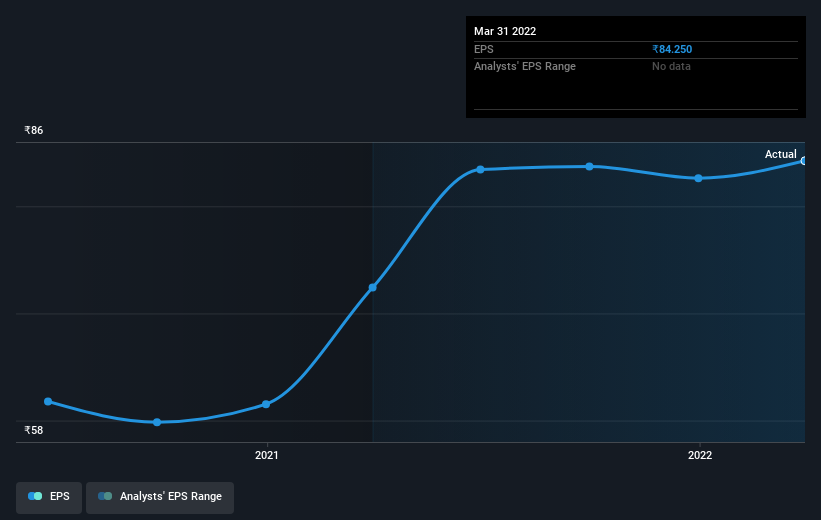Select the lowest EPS data point near ₹58
The image size is (821, 520).
pos(157,422)
